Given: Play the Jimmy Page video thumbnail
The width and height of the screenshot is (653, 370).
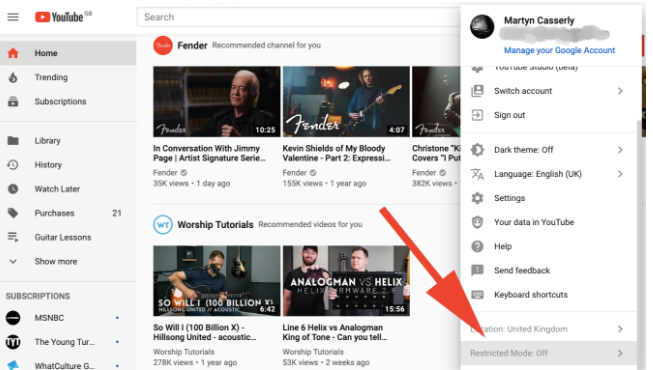Looking at the screenshot, I should 217,102.
